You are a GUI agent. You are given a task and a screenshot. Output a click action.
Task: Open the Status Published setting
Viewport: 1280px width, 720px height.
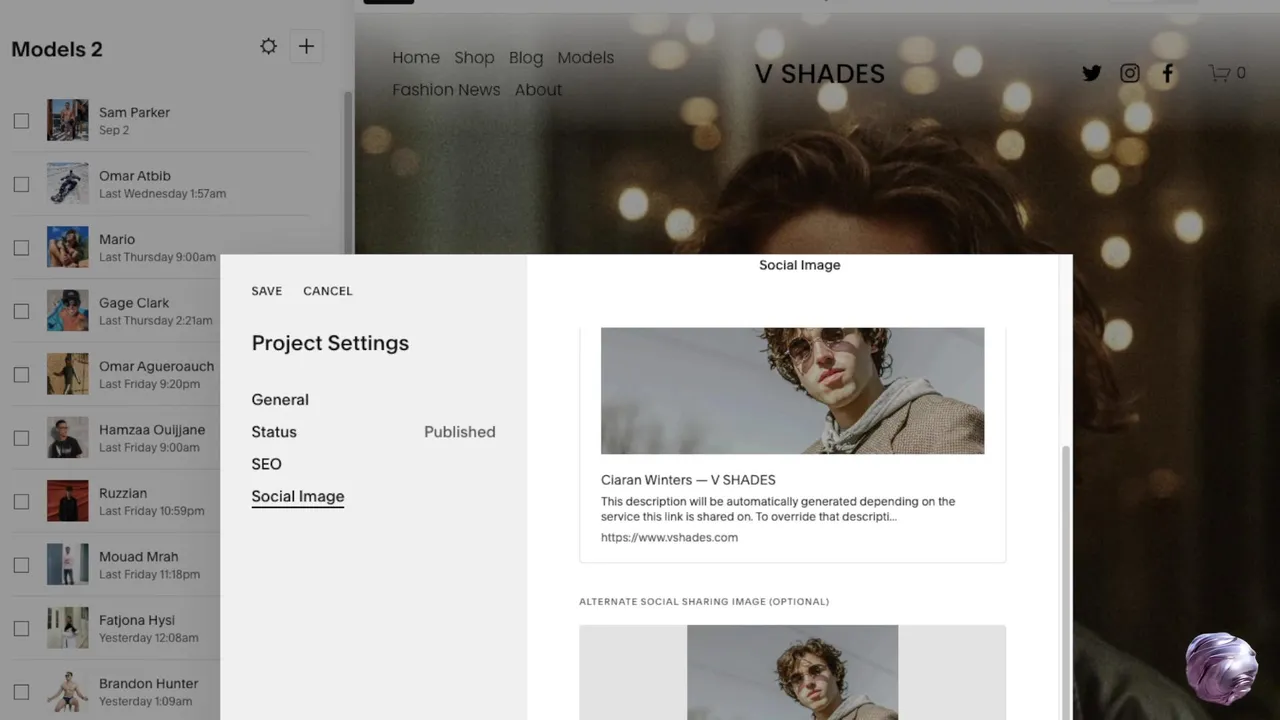[x=373, y=432]
